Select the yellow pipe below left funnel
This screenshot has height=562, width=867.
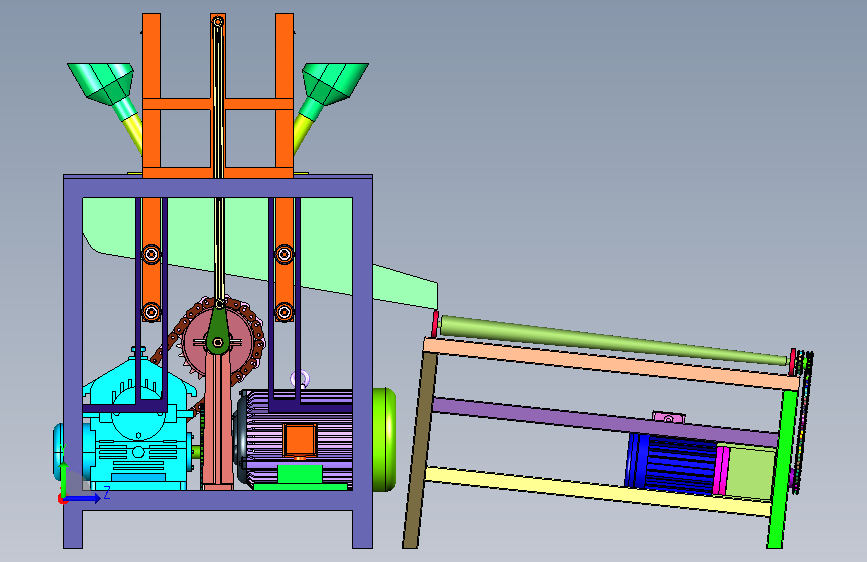(134, 133)
